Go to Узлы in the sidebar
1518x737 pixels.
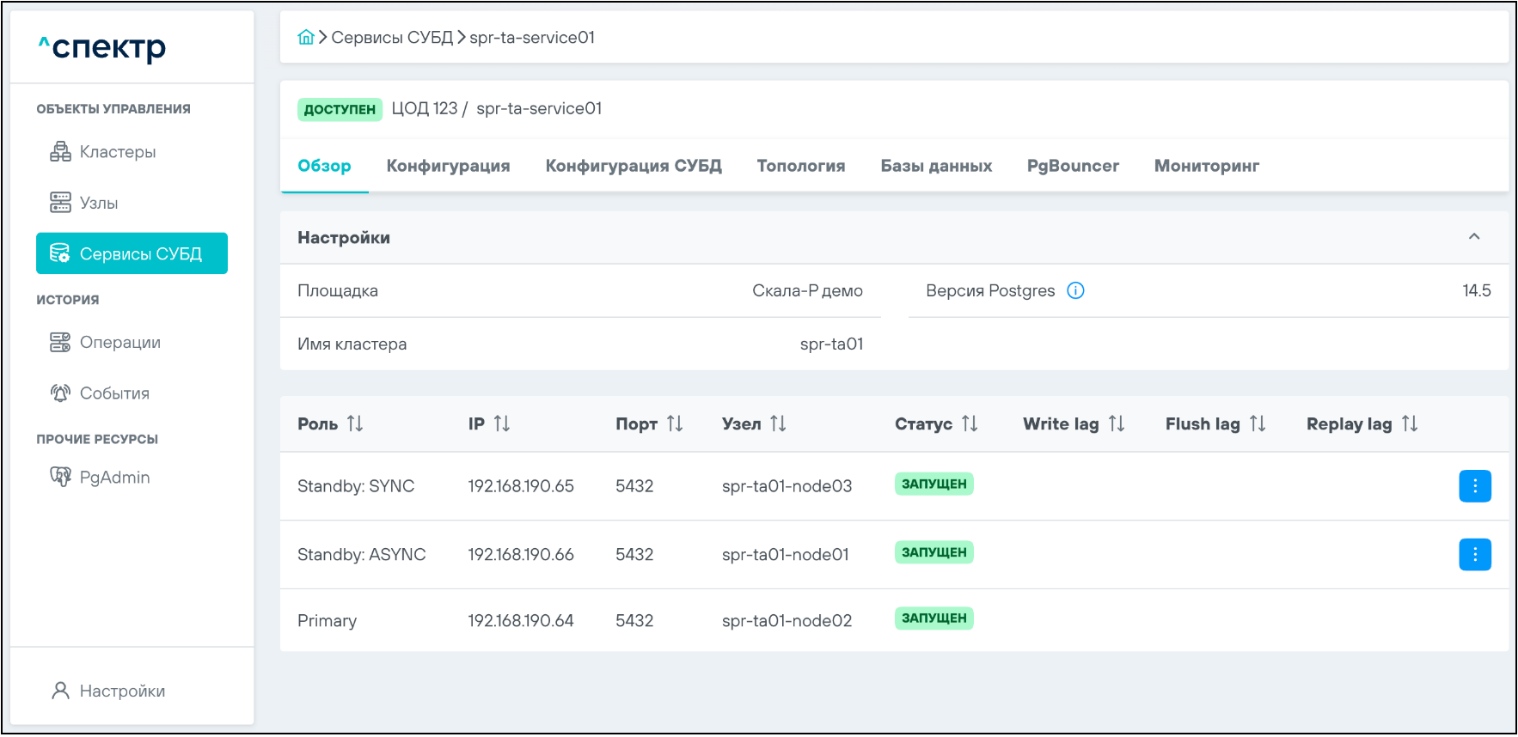pyautogui.click(x=98, y=203)
